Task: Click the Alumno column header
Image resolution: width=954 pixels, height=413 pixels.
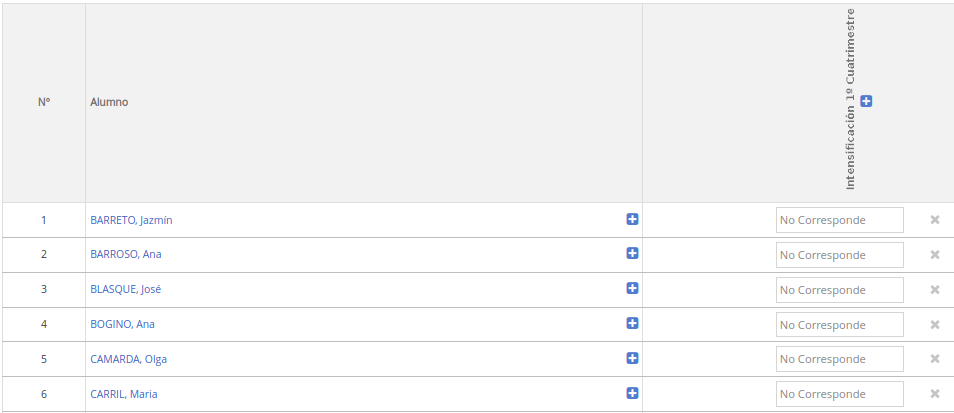Action: pos(110,102)
